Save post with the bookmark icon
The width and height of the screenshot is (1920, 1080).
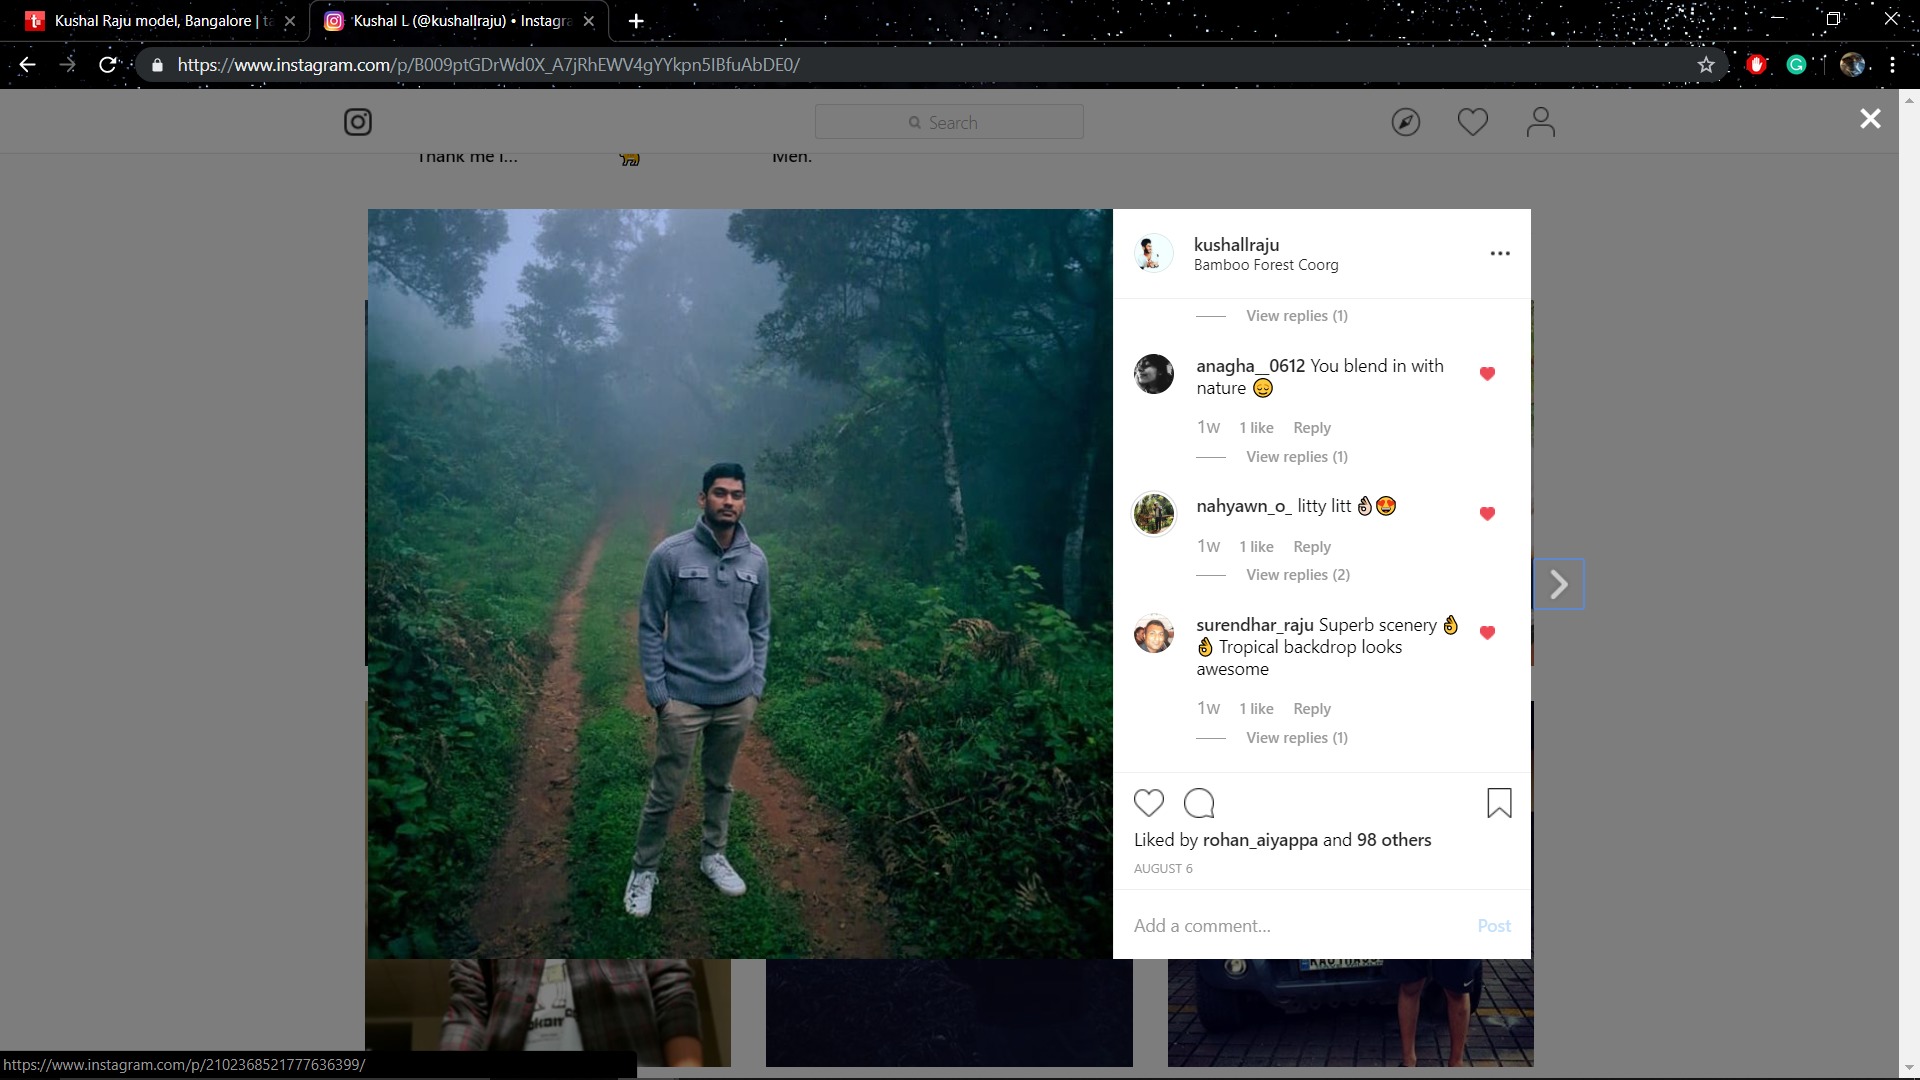1498,803
